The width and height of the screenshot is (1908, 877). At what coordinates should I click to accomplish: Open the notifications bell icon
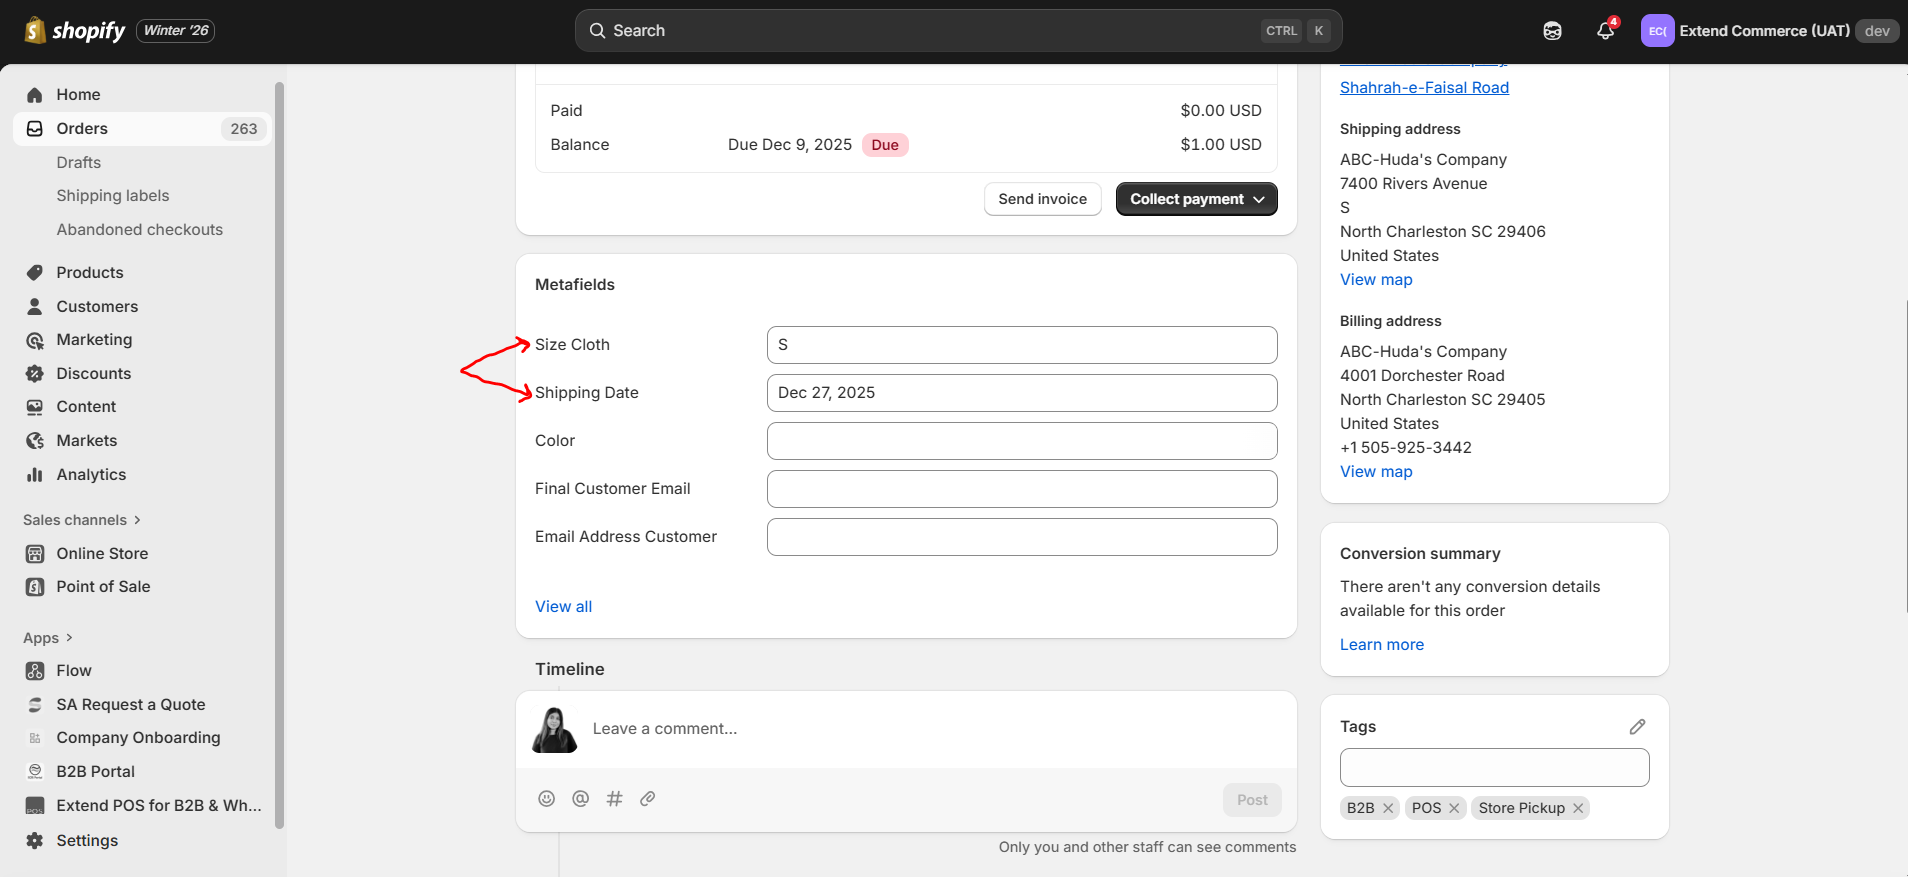pyautogui.click(x=1605, y=31)
